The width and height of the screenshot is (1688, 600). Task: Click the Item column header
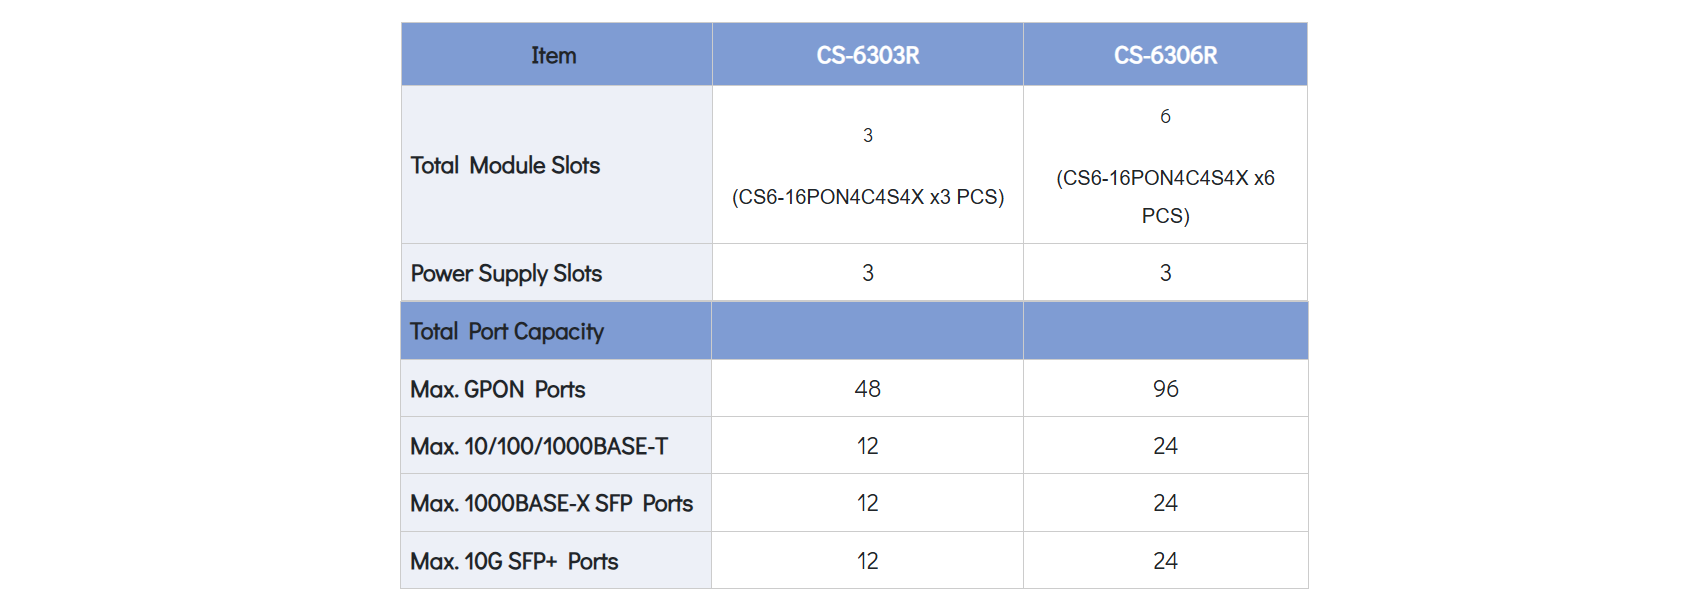click(554, 56)
